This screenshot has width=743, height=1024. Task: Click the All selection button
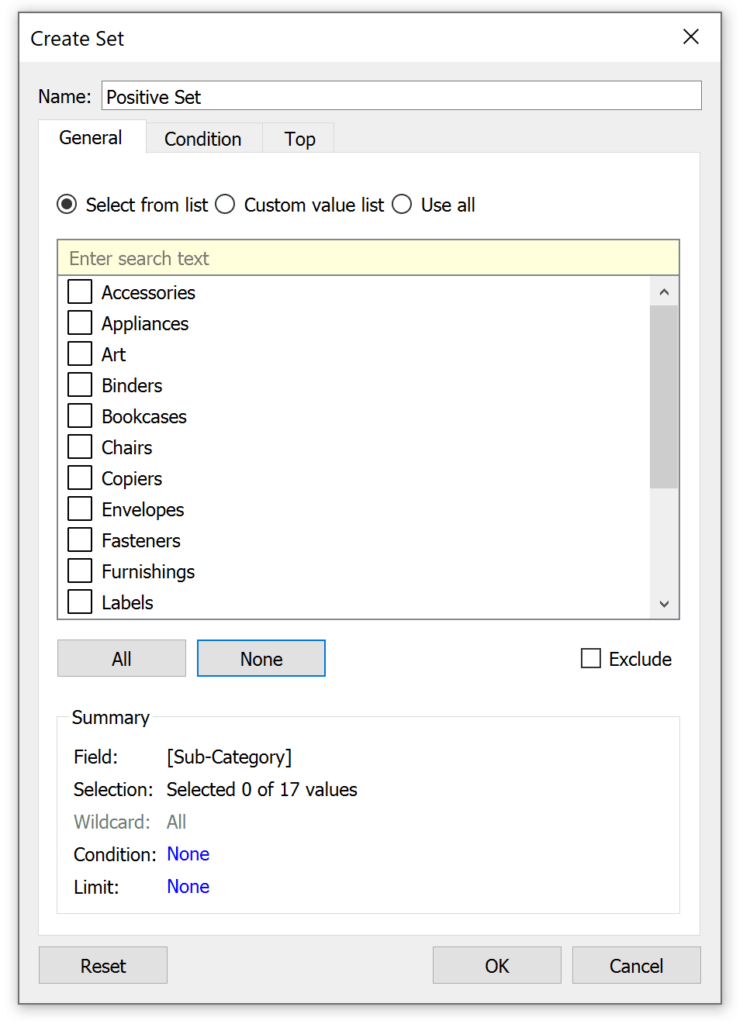tap(121, 658)
